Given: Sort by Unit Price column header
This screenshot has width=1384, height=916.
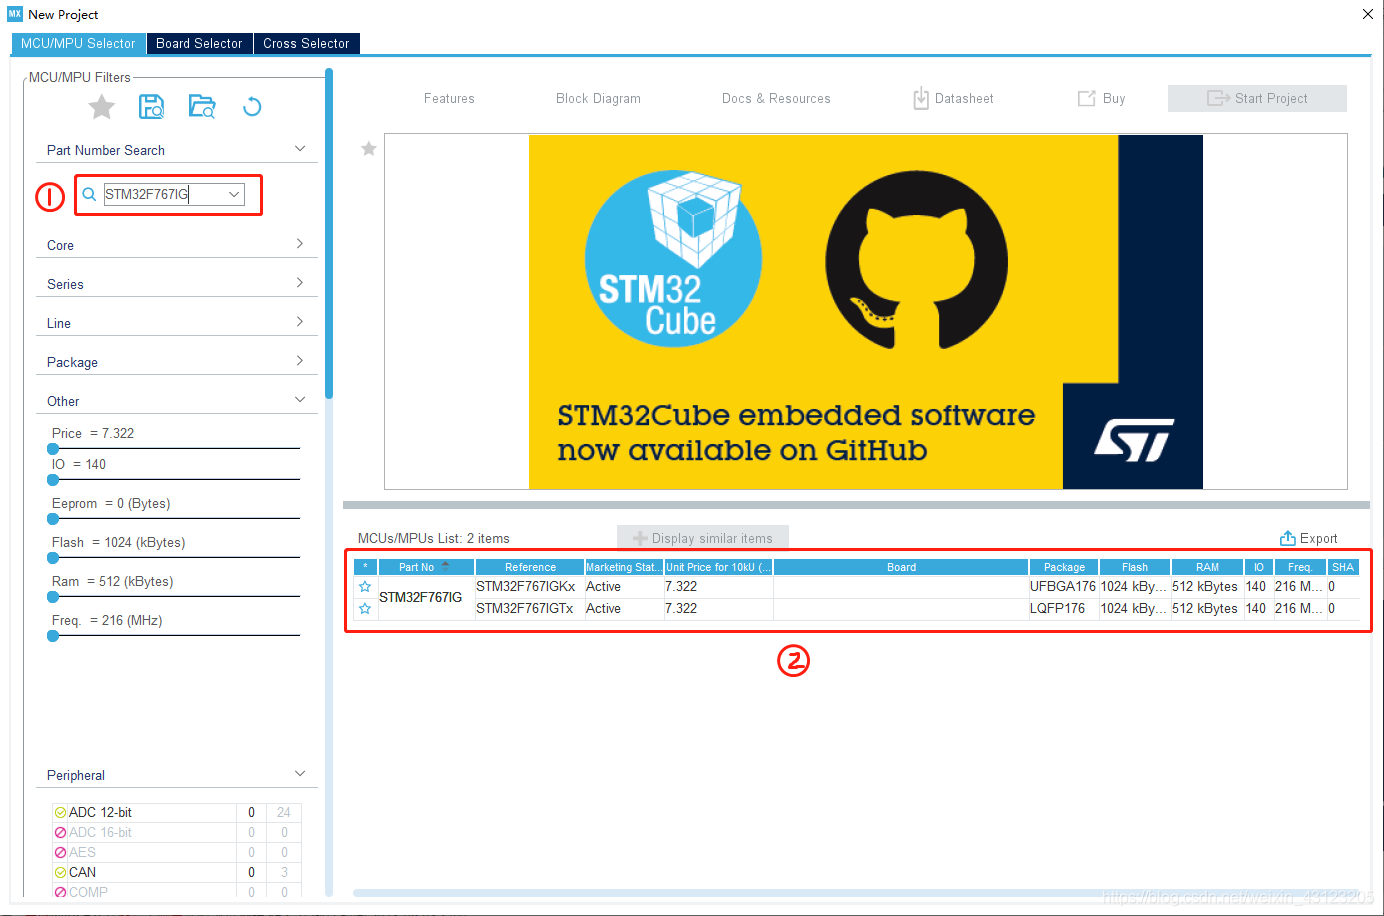Looking at the screenshot, I should coord(718,567).
